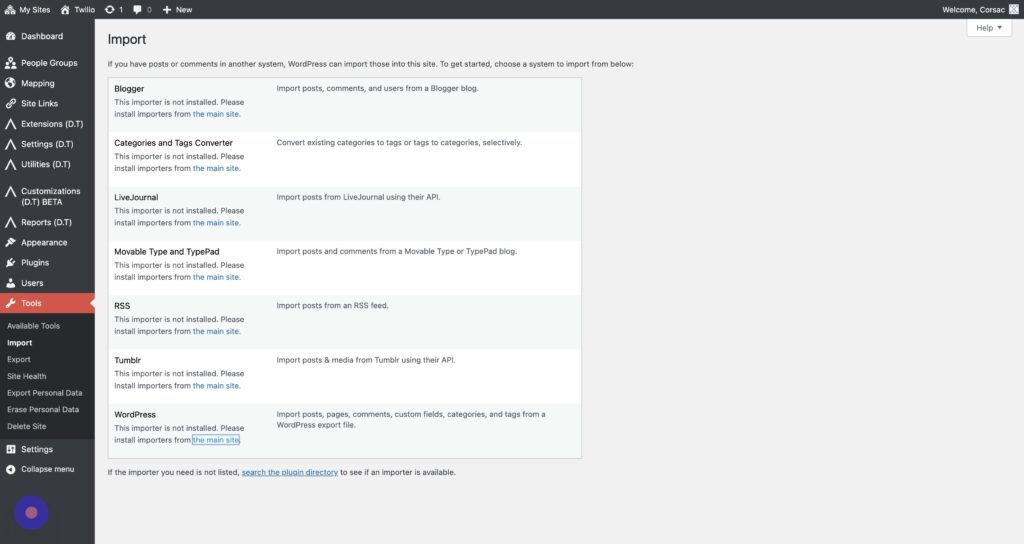Click the Site Links chain icon

click(x=11, y=104)
